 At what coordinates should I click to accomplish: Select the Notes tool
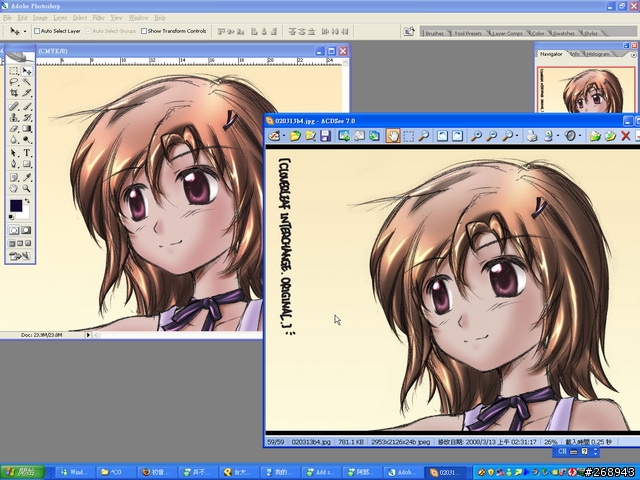coord(13,178)
